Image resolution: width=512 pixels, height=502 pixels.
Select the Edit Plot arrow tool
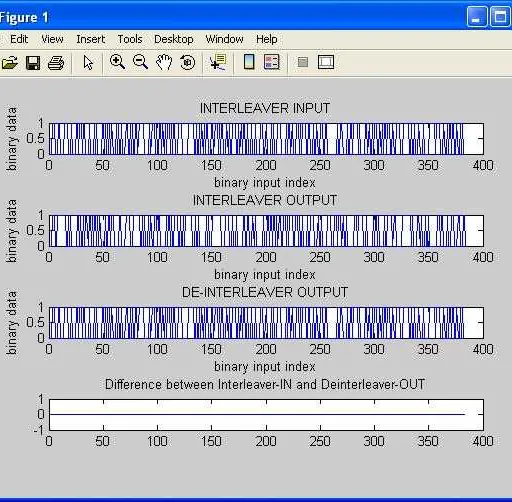coord(88,63)
